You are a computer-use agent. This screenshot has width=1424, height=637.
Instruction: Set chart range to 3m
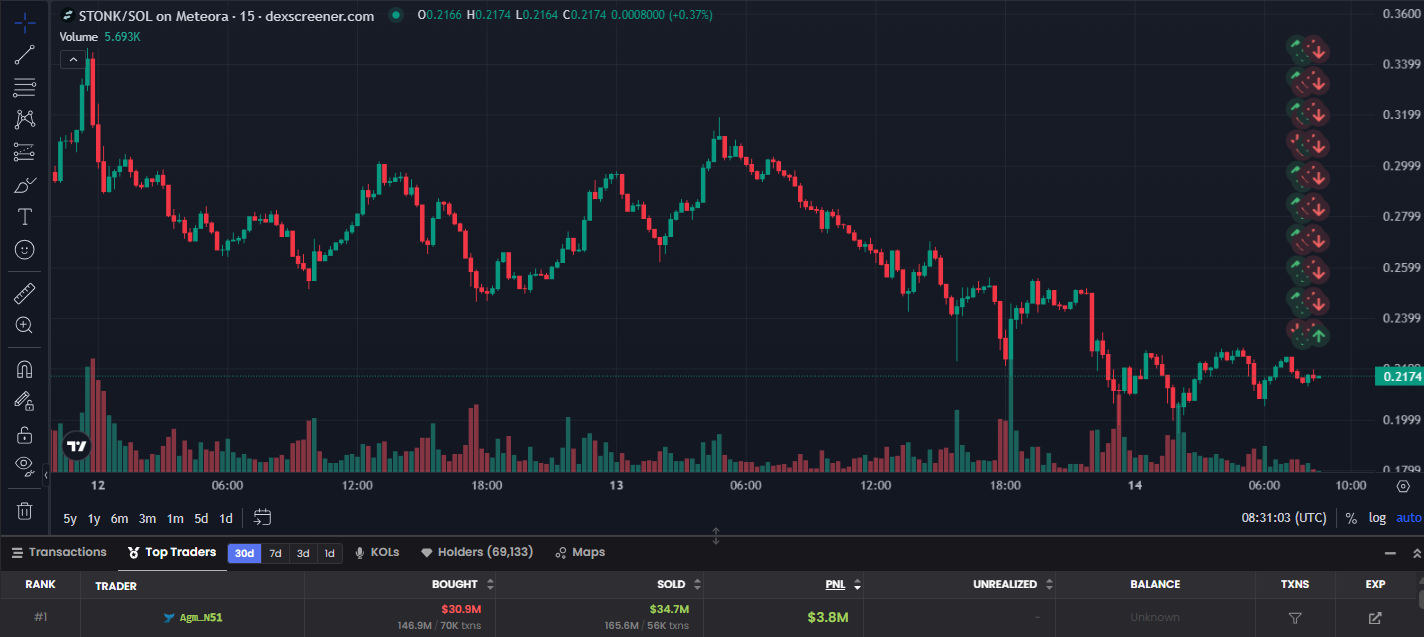tap(147, 518)
